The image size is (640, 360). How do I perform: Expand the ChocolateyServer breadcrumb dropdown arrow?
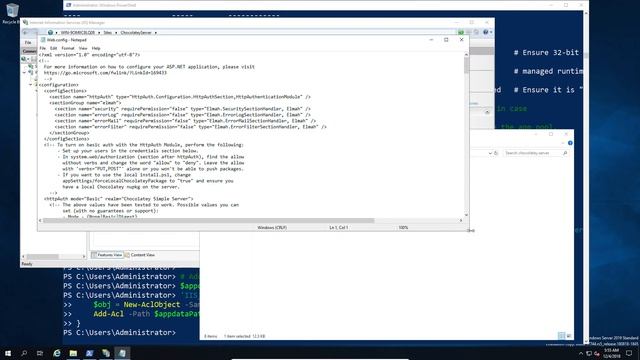click(156, 32)
